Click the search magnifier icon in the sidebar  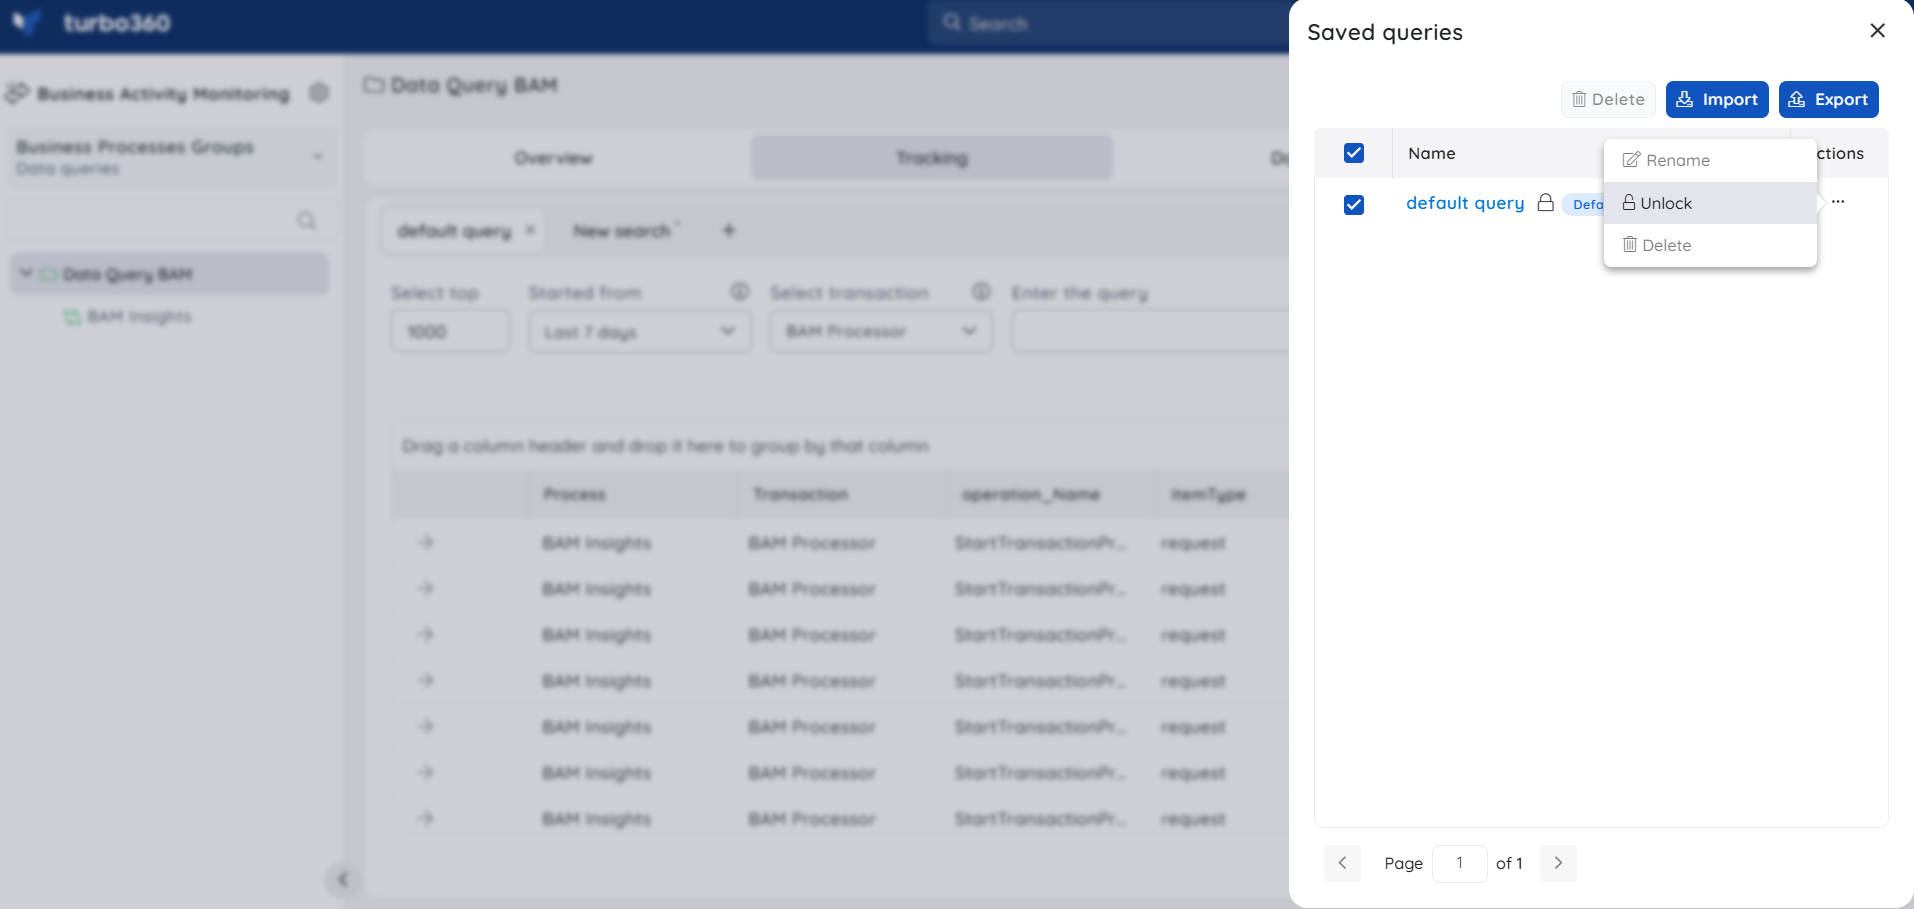point(307,221)
